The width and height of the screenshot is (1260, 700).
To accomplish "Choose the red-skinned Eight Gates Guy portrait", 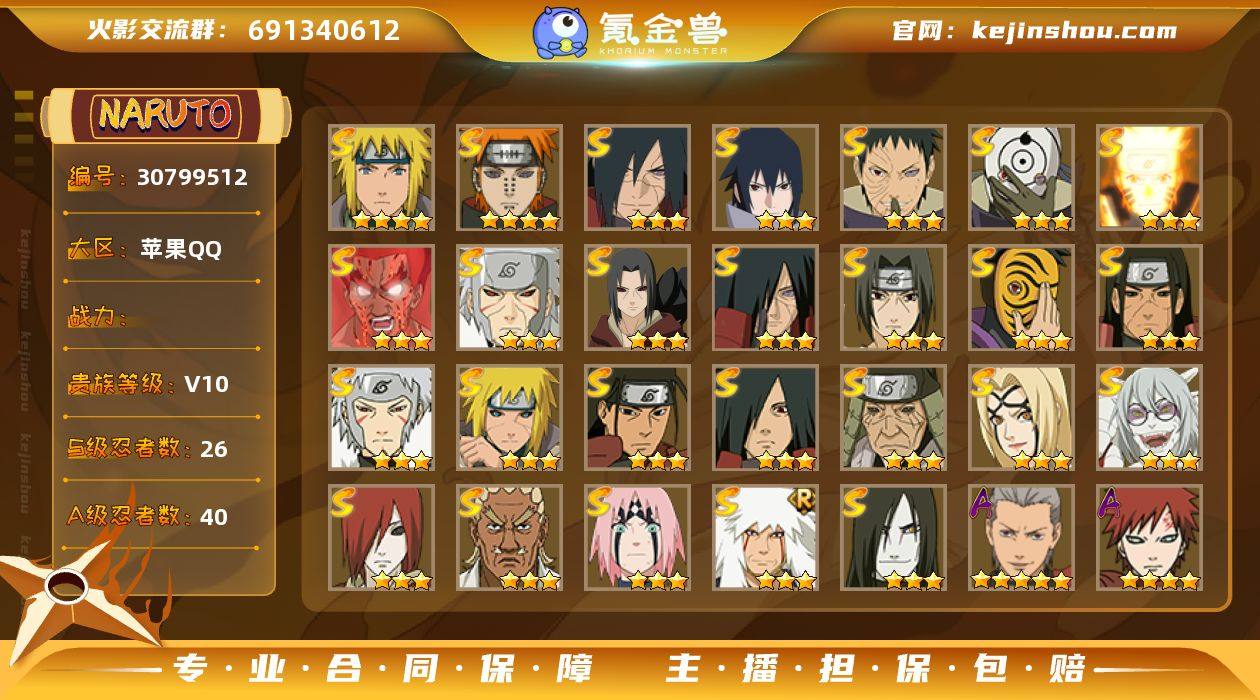I will point(382,298).
